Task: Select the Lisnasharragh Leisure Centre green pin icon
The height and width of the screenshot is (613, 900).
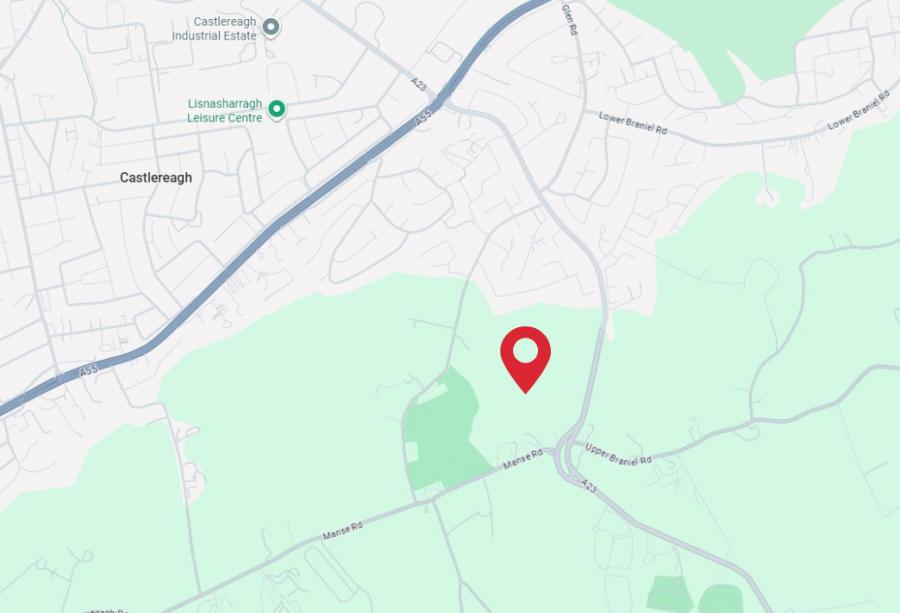Action: [x=277, y=109]
